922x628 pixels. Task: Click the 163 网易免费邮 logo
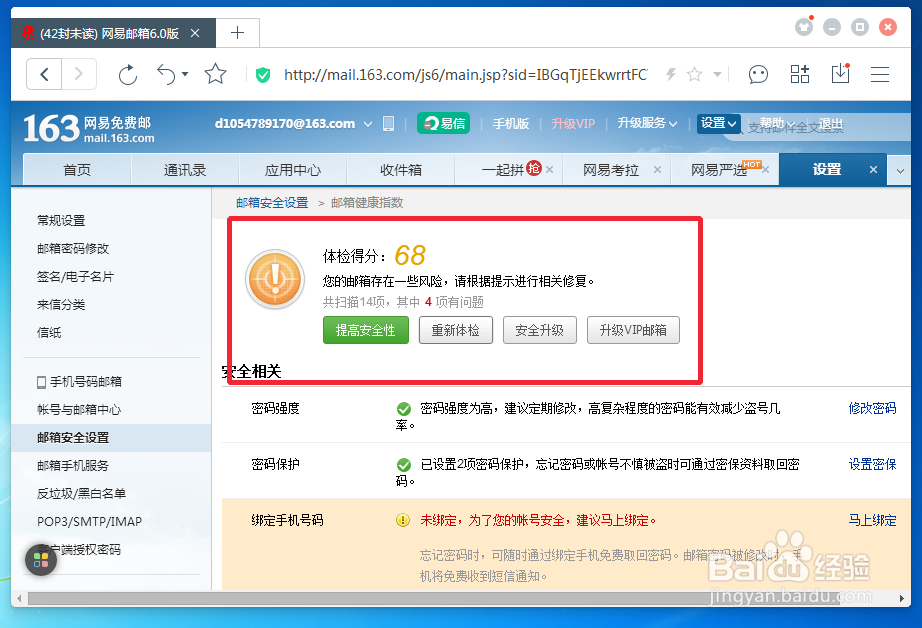tap(89, 128)
